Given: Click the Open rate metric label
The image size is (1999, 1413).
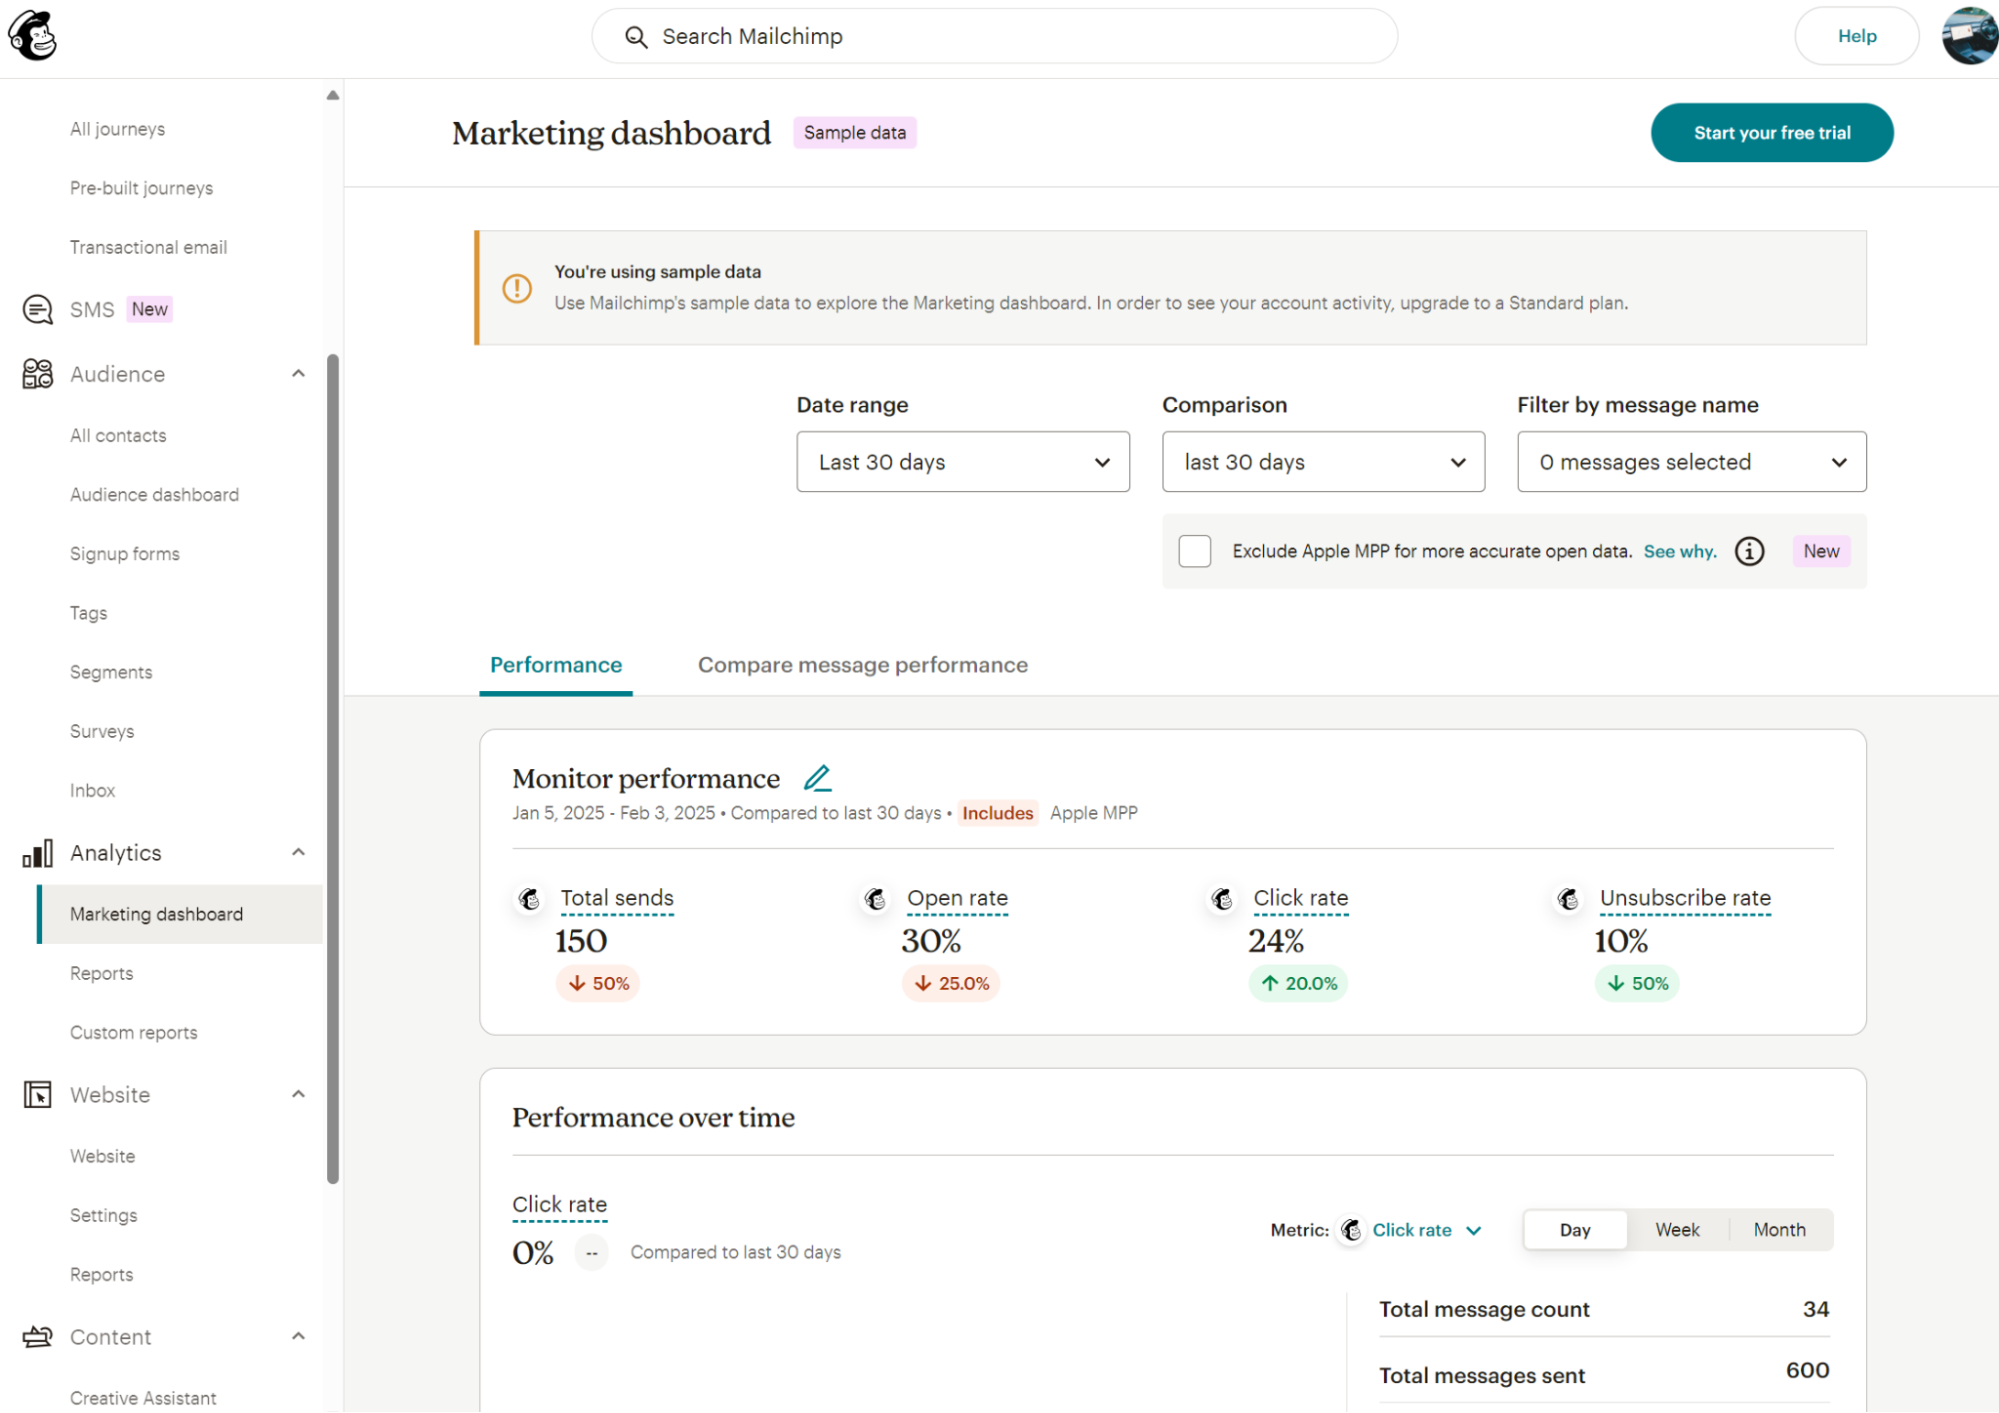Looking at the screenshot, I should (x=957, y=898).
